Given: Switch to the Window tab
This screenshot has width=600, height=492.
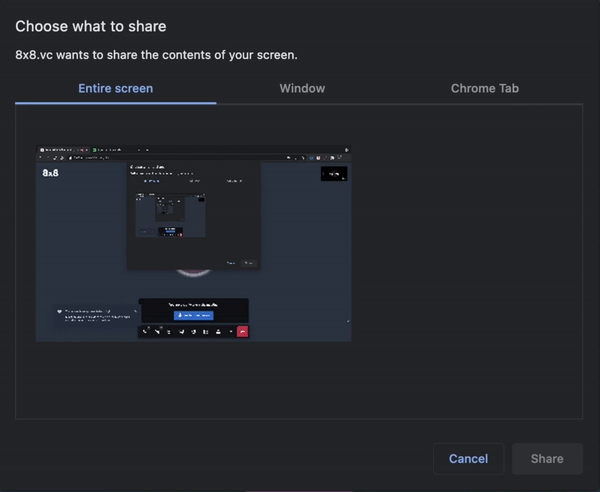Looking at the screenshot, I should pos(301,88).
